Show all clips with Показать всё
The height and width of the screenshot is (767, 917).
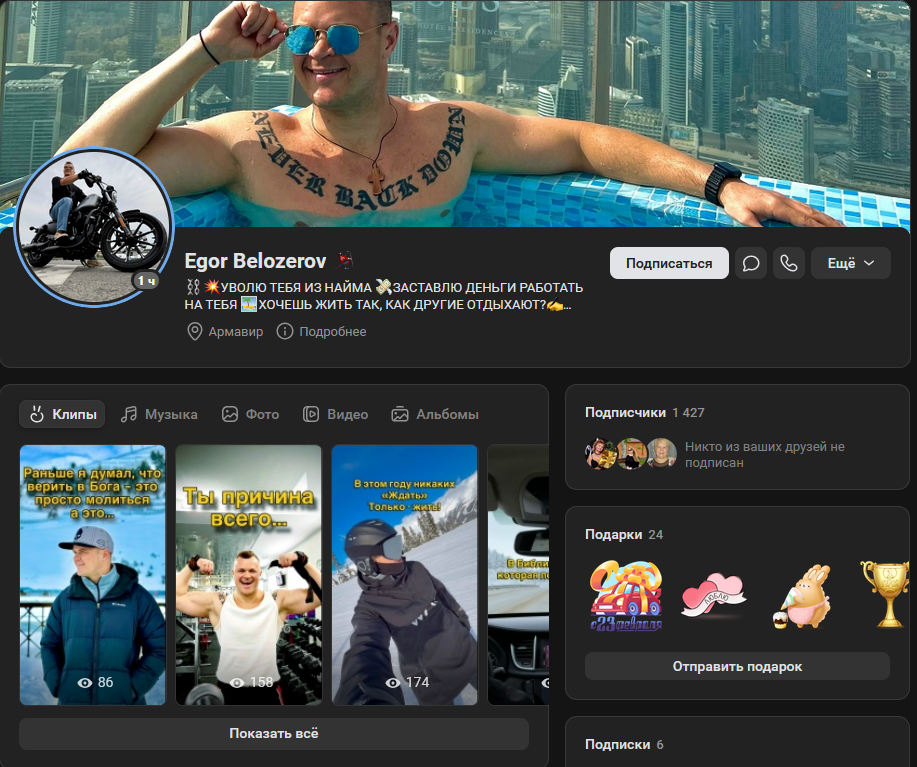click(x=273, y=733)
